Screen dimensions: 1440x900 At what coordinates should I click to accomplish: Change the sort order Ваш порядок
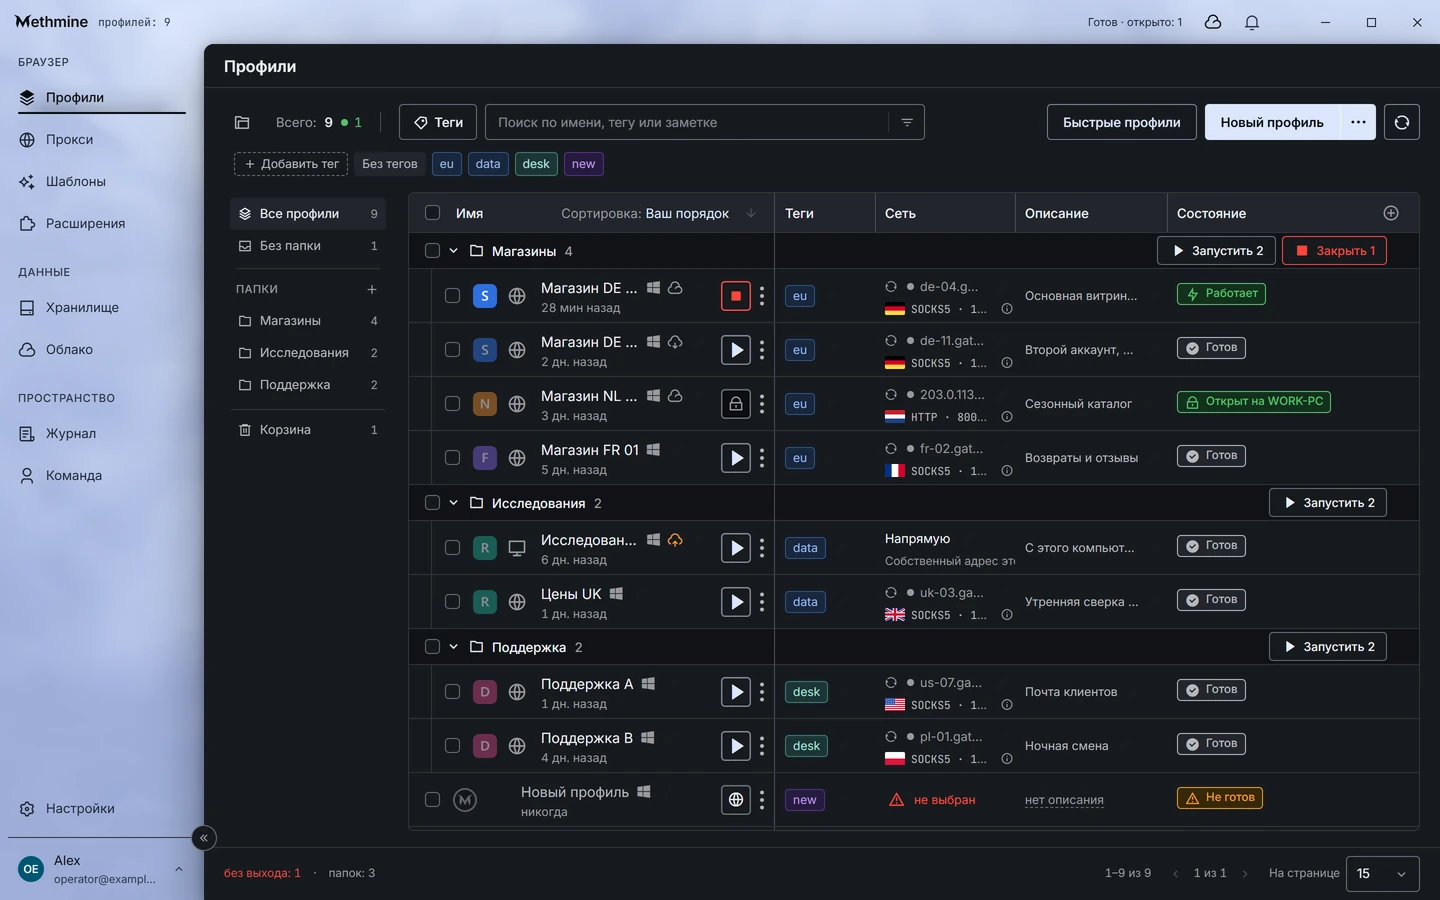[x=658, y=213]
